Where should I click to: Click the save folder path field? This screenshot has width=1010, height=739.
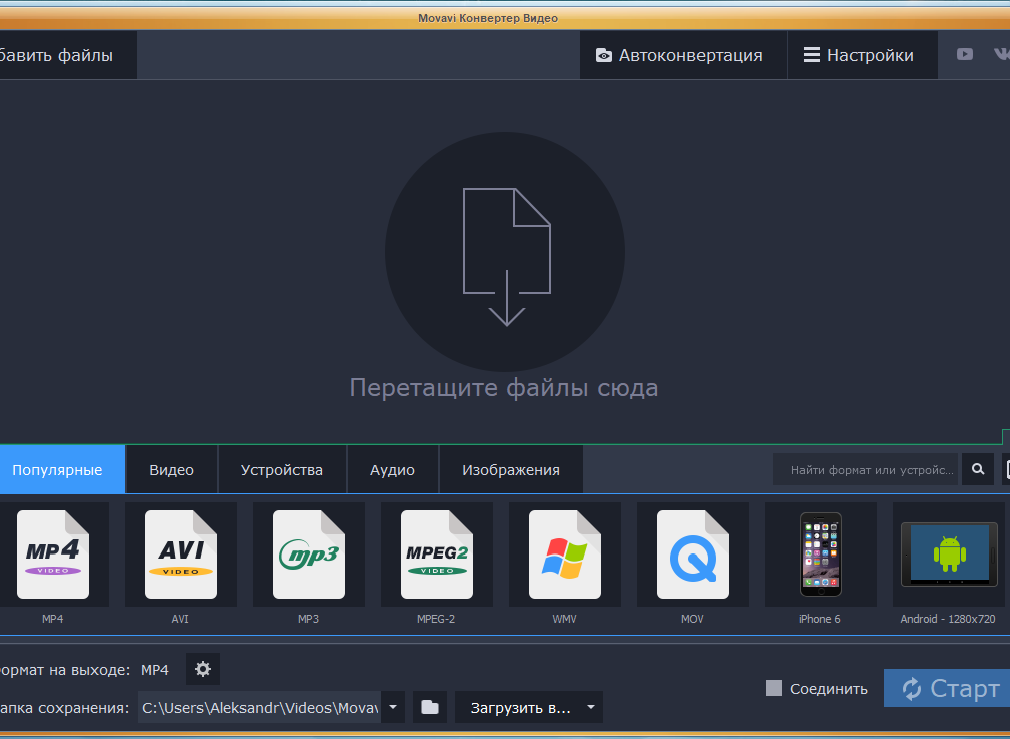click(x=260, y=707)
